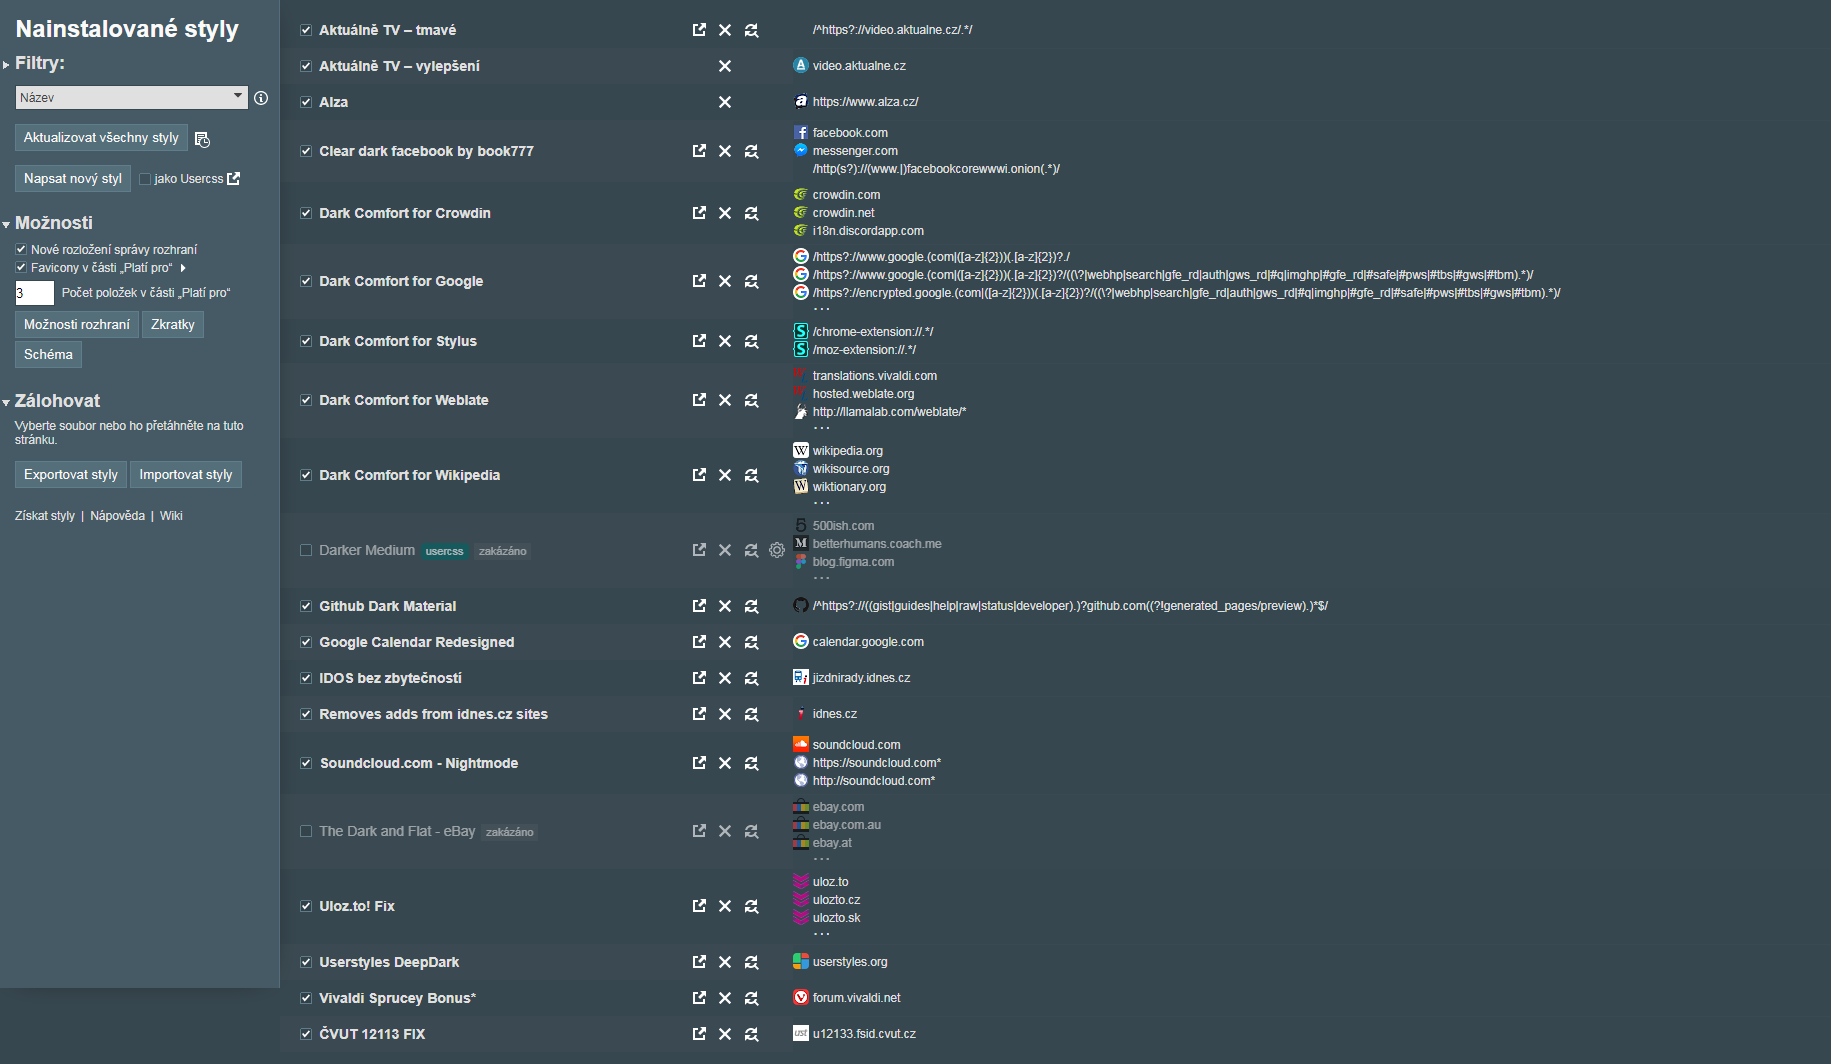Click the update-check icon for Userstyles DeepDark
Viewport: 1831px width, 1064px height.
751,962
